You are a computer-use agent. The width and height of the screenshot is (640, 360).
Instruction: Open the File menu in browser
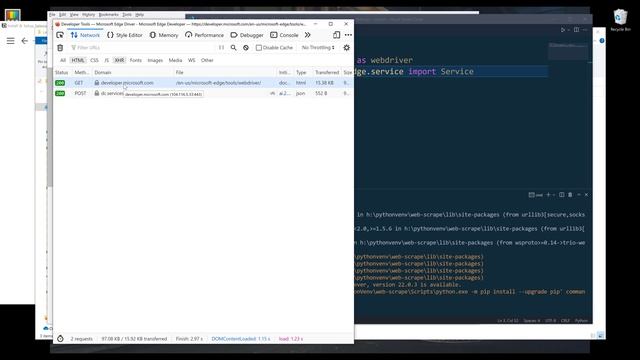click(52, 15)
